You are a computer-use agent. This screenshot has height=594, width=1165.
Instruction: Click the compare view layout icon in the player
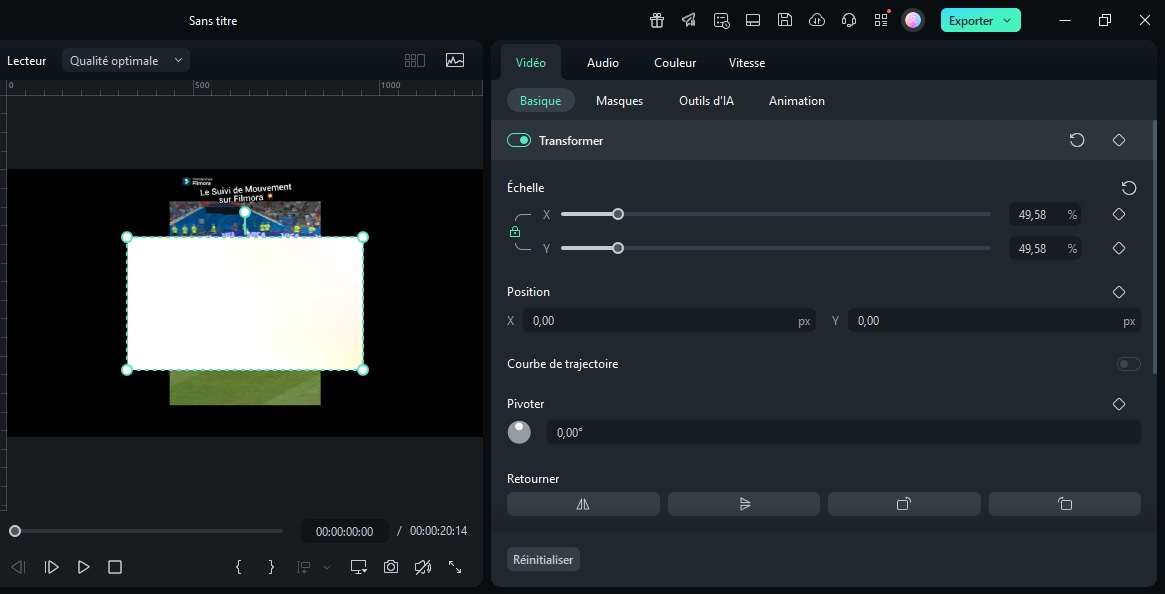pyautogui.click(x=415, y=60)
